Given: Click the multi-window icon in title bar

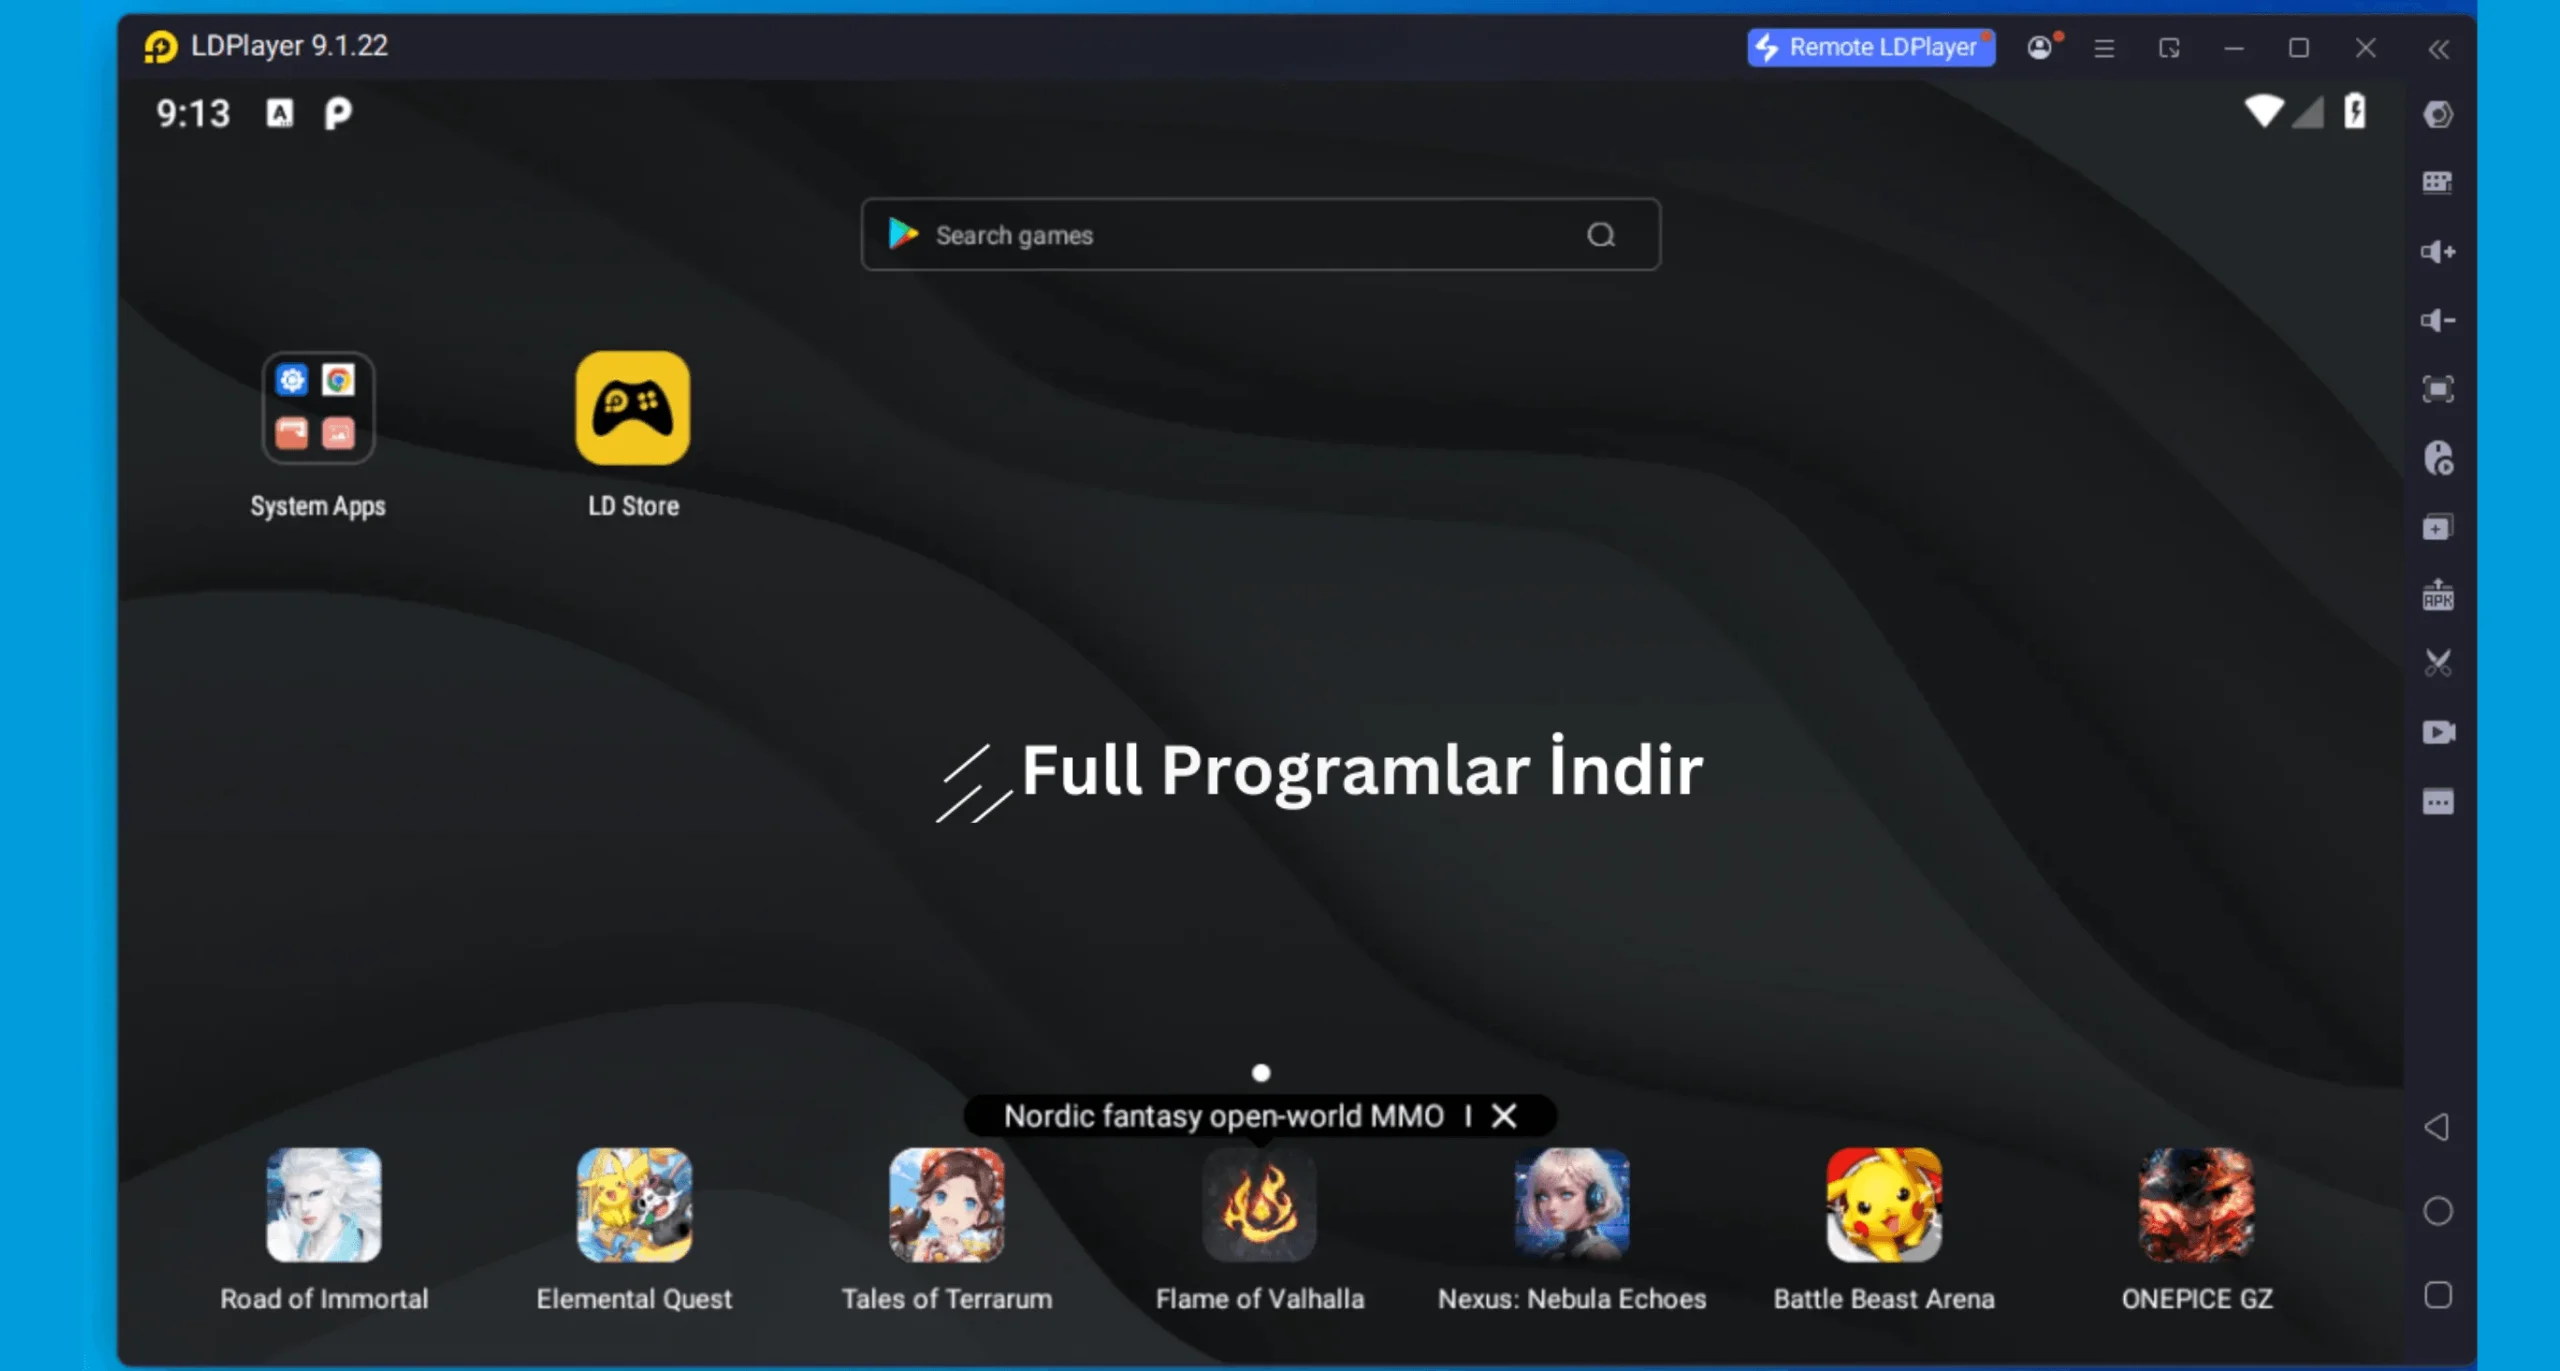Looking at the screenshot, I should [2169, 48].
